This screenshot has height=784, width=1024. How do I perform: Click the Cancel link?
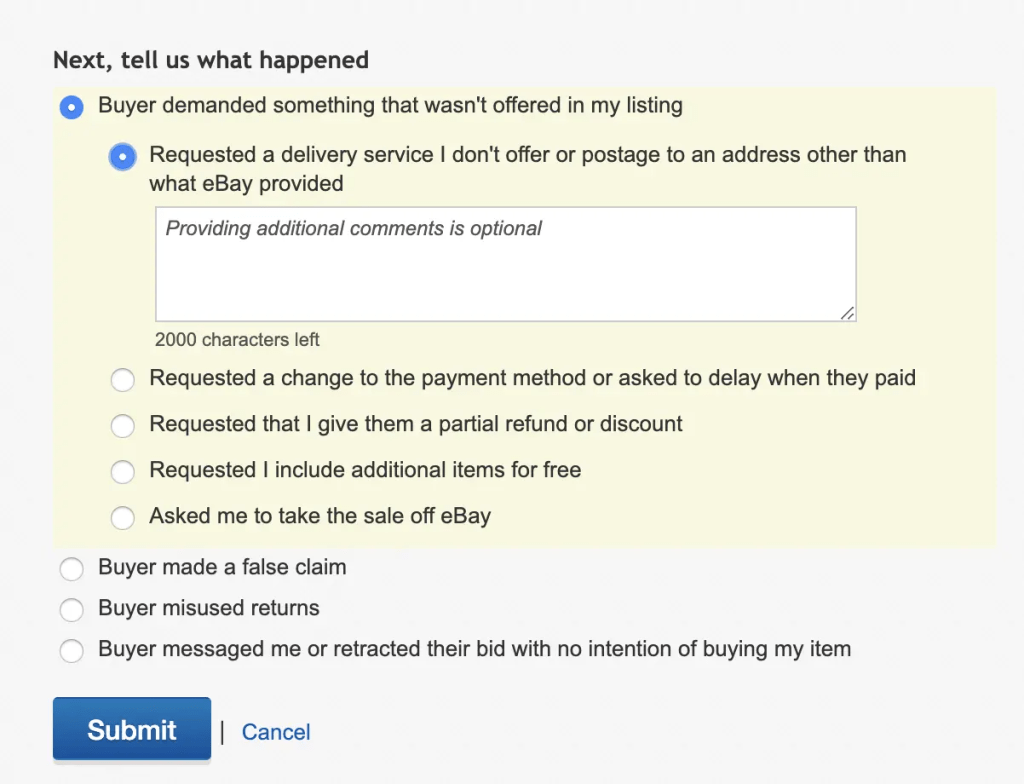276,732
